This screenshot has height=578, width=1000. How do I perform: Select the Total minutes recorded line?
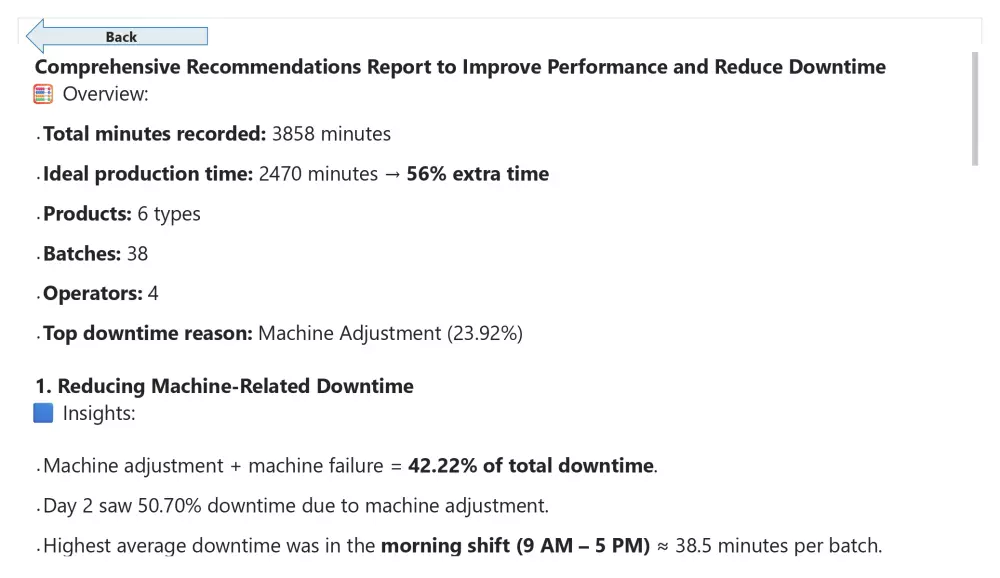(217, 134)
